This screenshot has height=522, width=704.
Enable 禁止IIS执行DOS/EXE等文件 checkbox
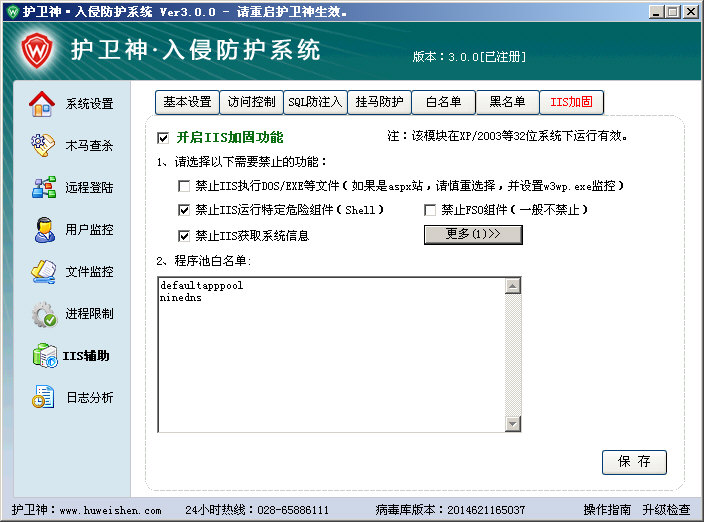pyautogui.click(x=184, y=186)
